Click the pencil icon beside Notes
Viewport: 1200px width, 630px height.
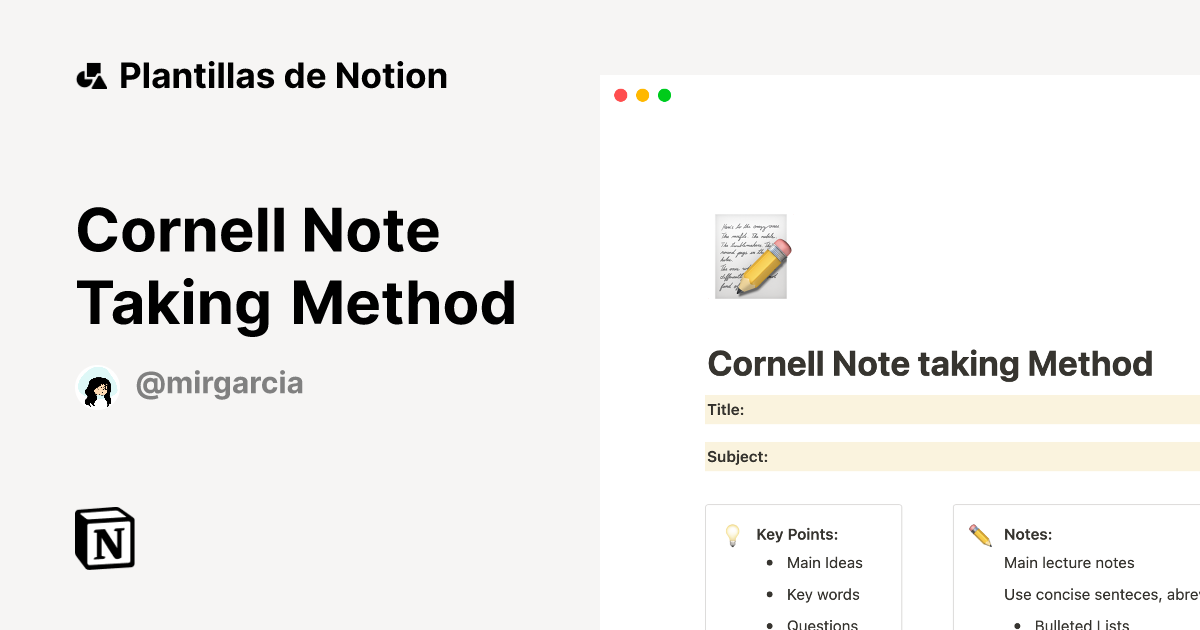[x=980, y=535]
